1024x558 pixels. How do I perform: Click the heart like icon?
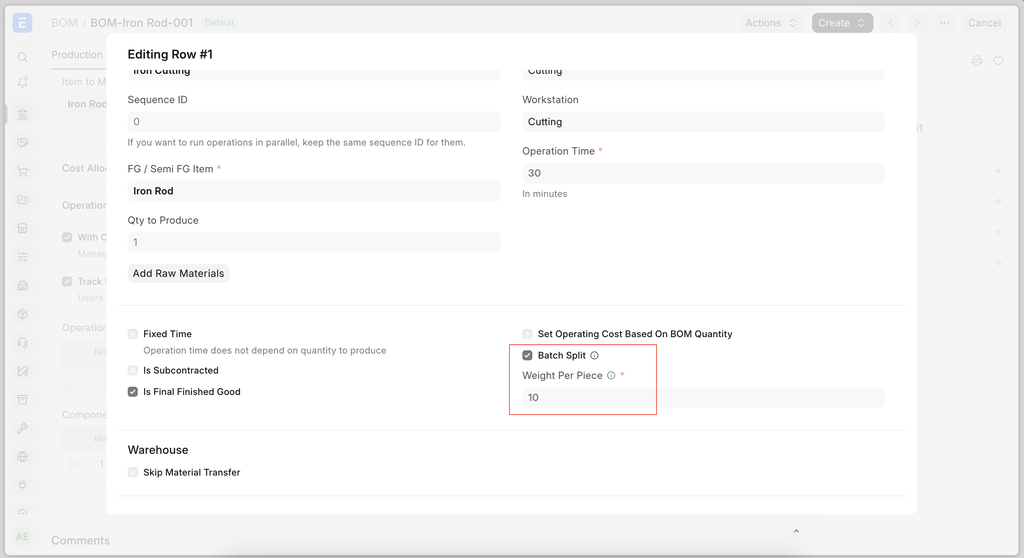pyautogui.click(x=998, y=61)
